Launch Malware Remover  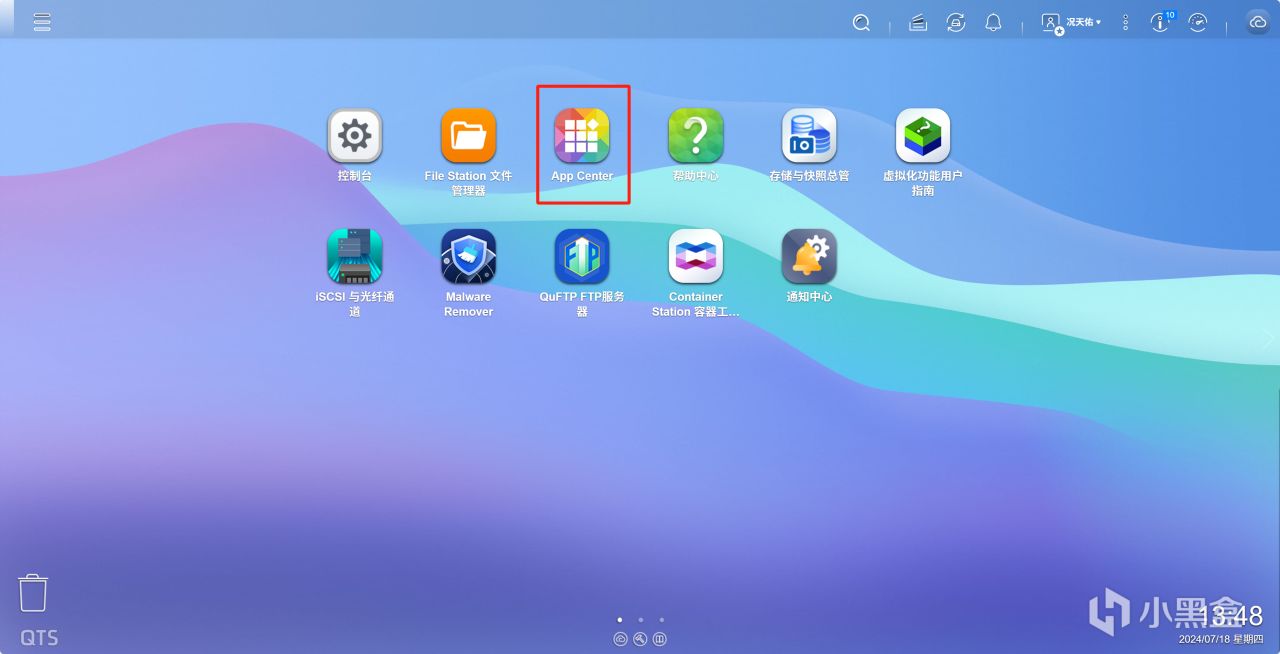468,256
